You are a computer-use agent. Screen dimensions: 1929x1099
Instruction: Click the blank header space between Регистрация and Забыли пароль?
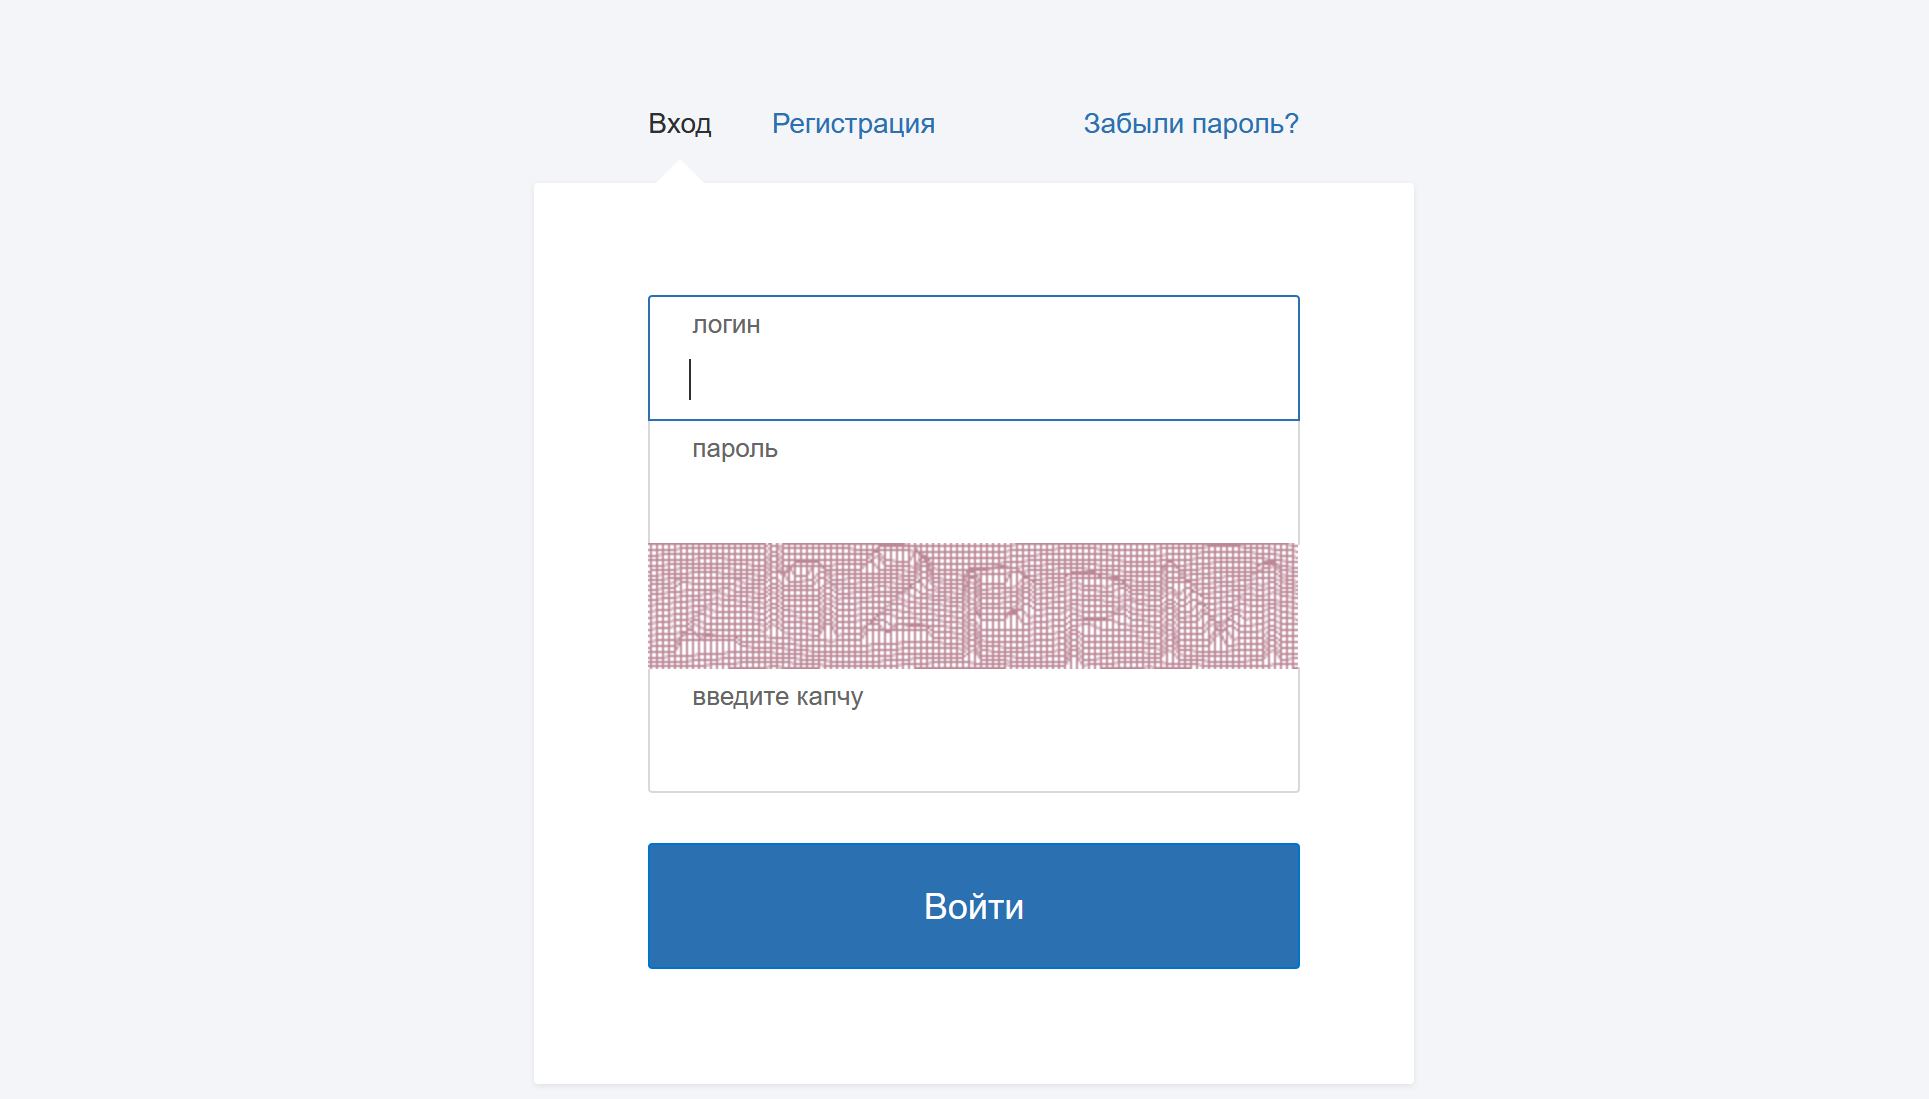tap(1009, 124)
